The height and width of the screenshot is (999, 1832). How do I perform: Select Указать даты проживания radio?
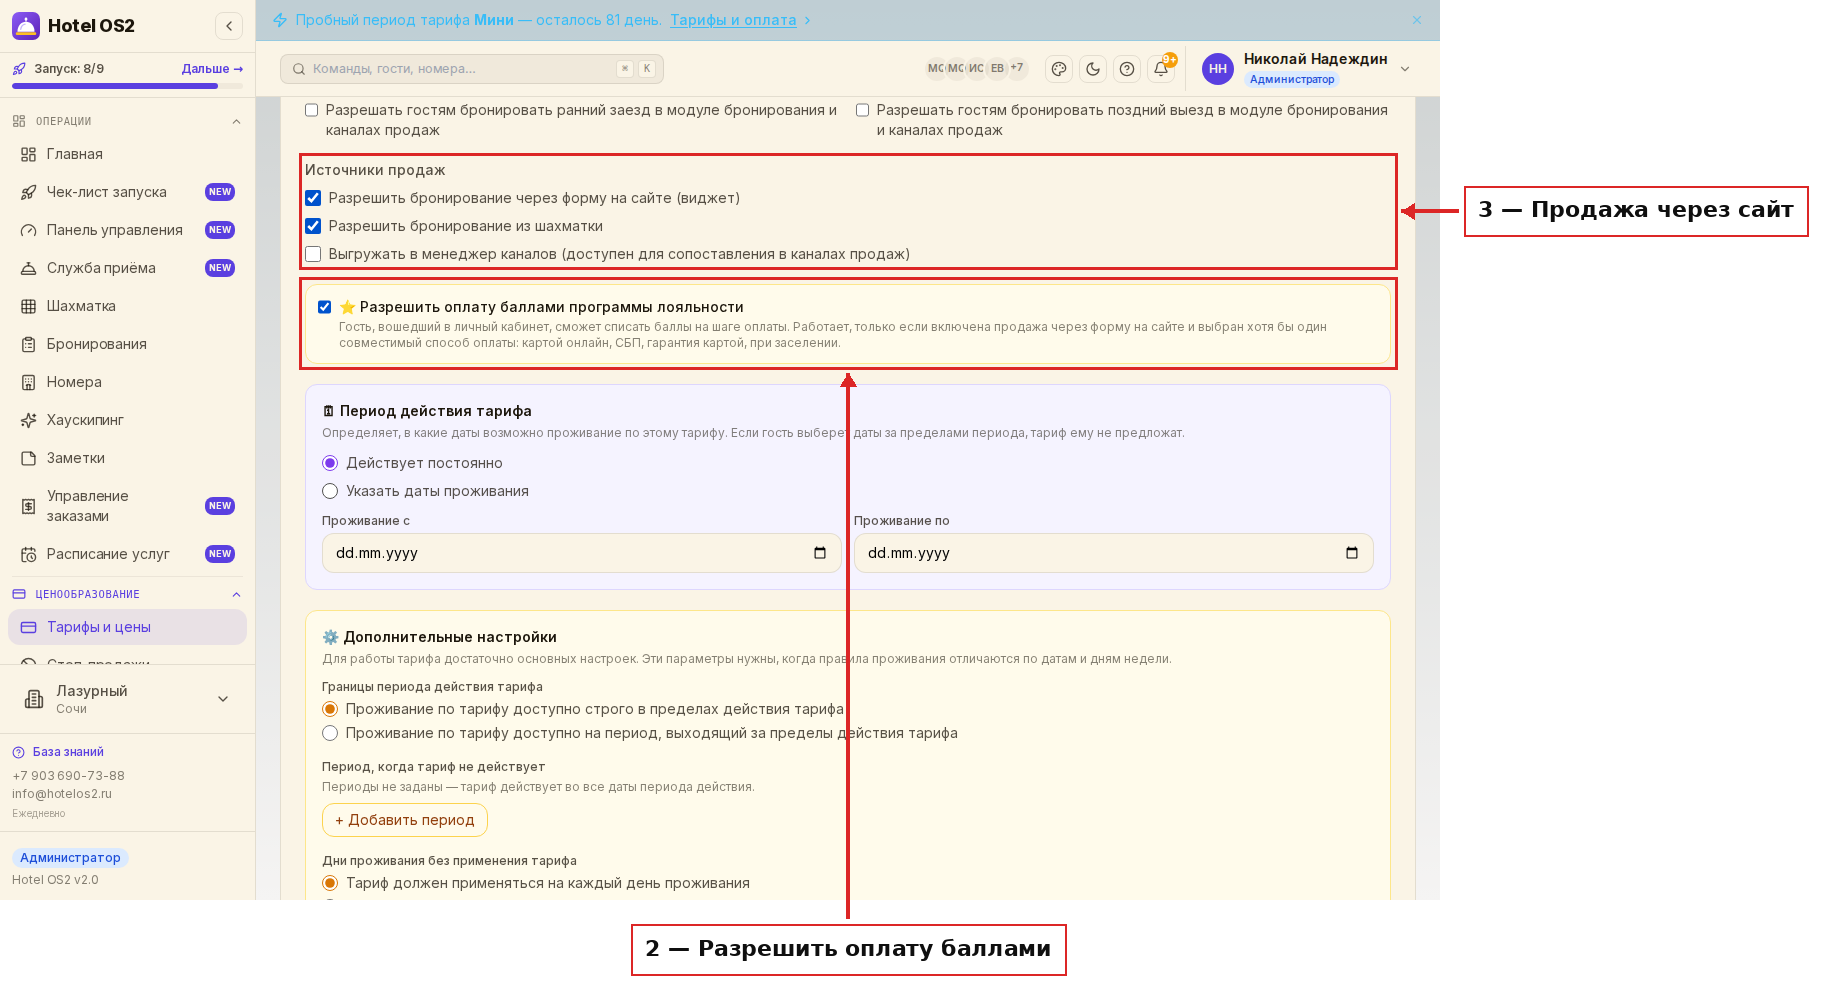tap(330, 491)
